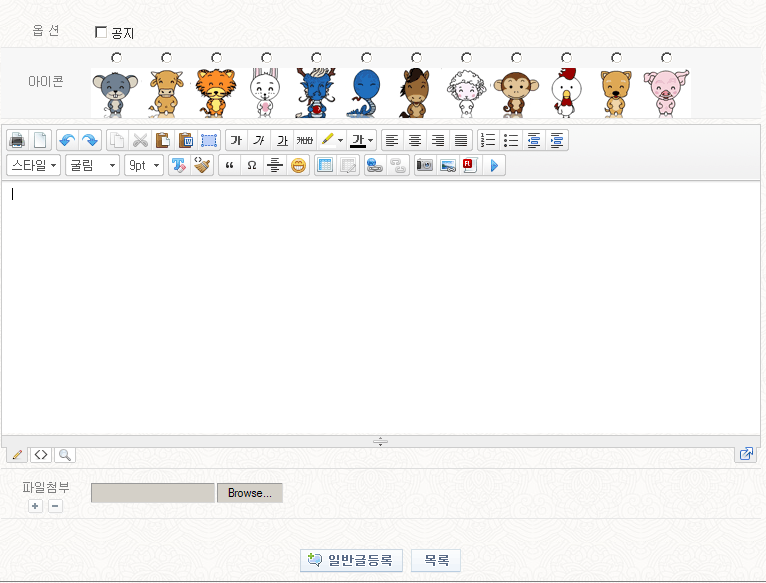
Task: Remove a file attachment field
Action: click(55, 506)
